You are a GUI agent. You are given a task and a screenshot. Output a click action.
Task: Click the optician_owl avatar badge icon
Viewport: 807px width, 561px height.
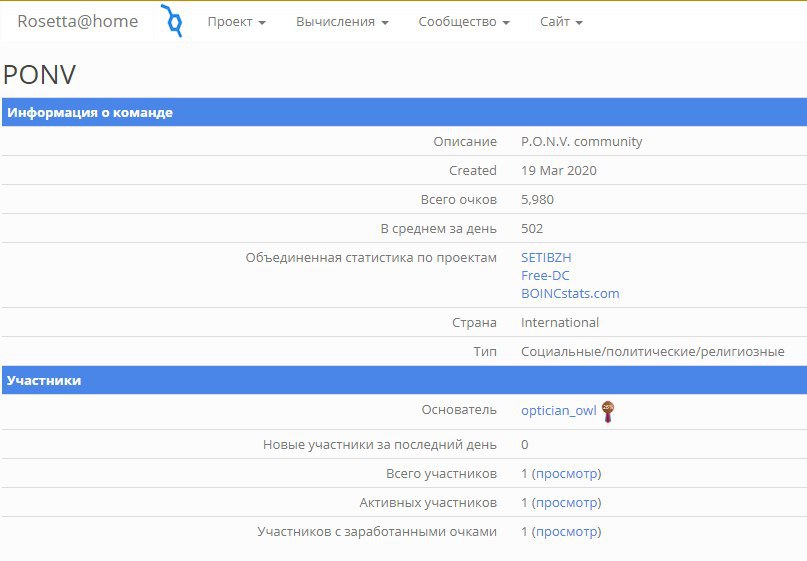point(608,411)
